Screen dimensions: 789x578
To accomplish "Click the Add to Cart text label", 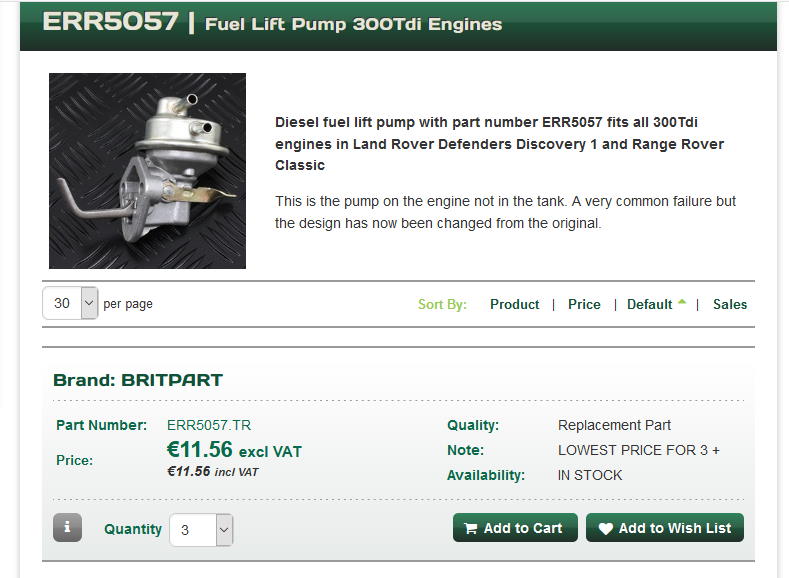I will 523,528.
